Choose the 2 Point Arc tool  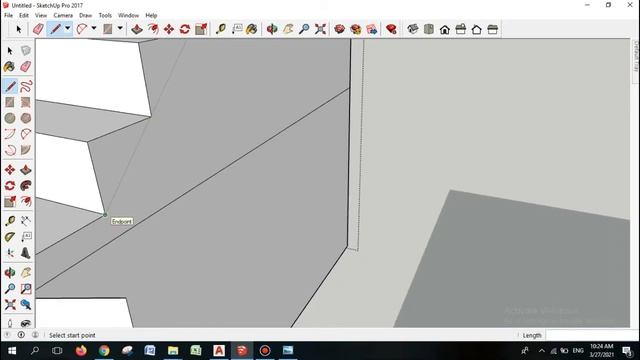click(x=26, y=134)
